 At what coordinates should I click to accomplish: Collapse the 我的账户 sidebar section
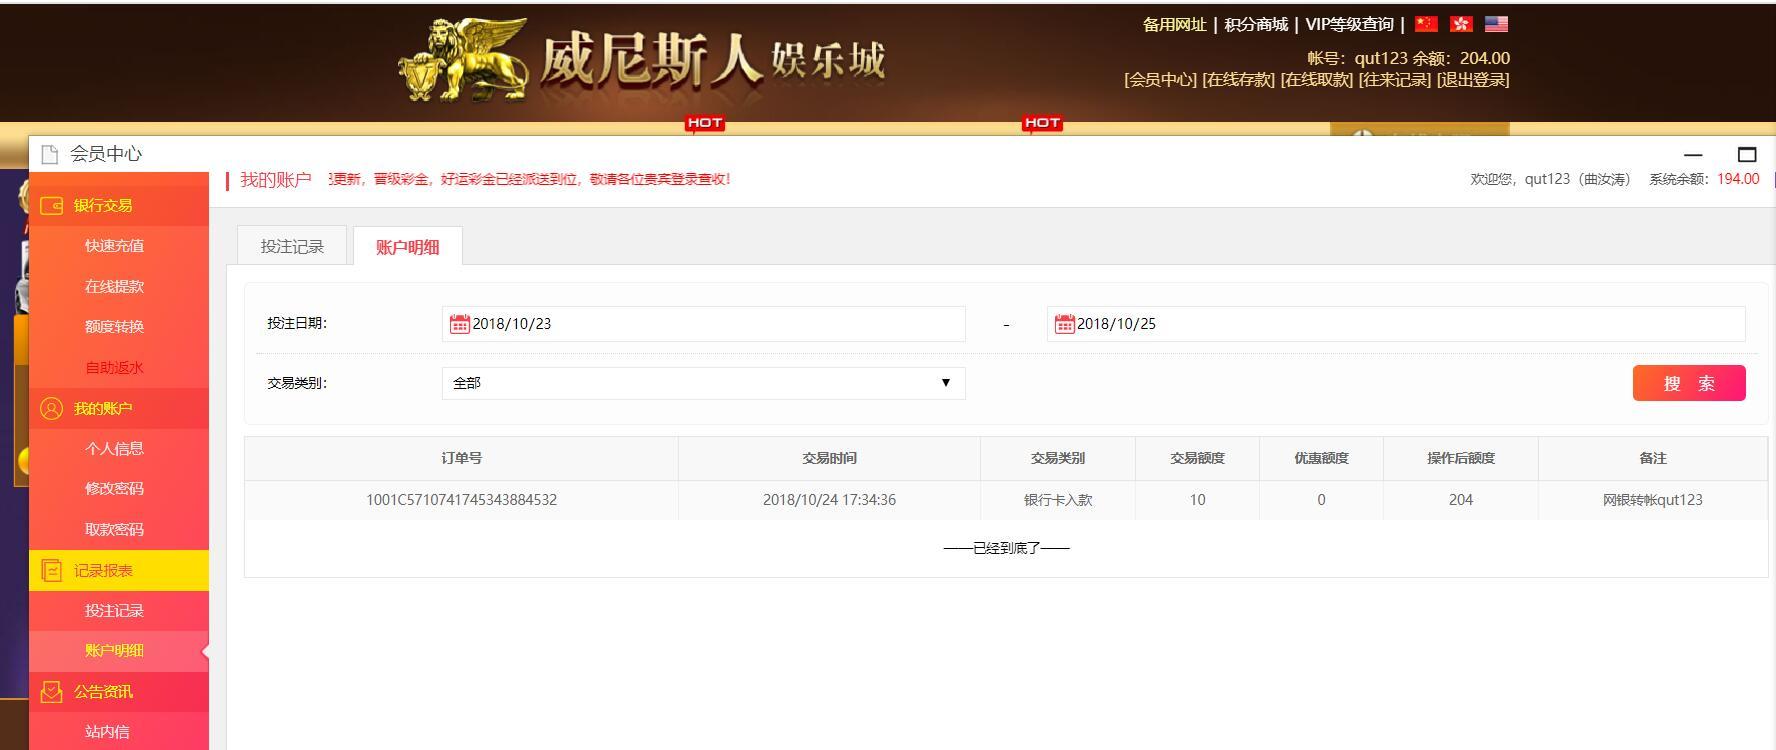119,408
